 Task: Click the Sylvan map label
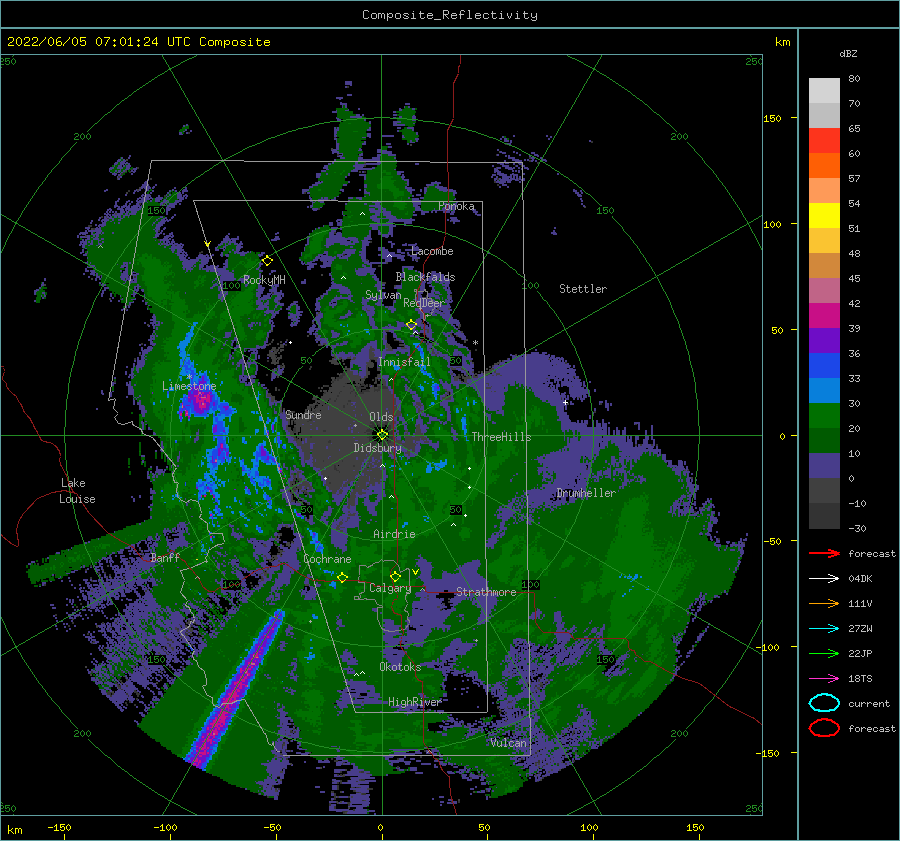point(383,295)
